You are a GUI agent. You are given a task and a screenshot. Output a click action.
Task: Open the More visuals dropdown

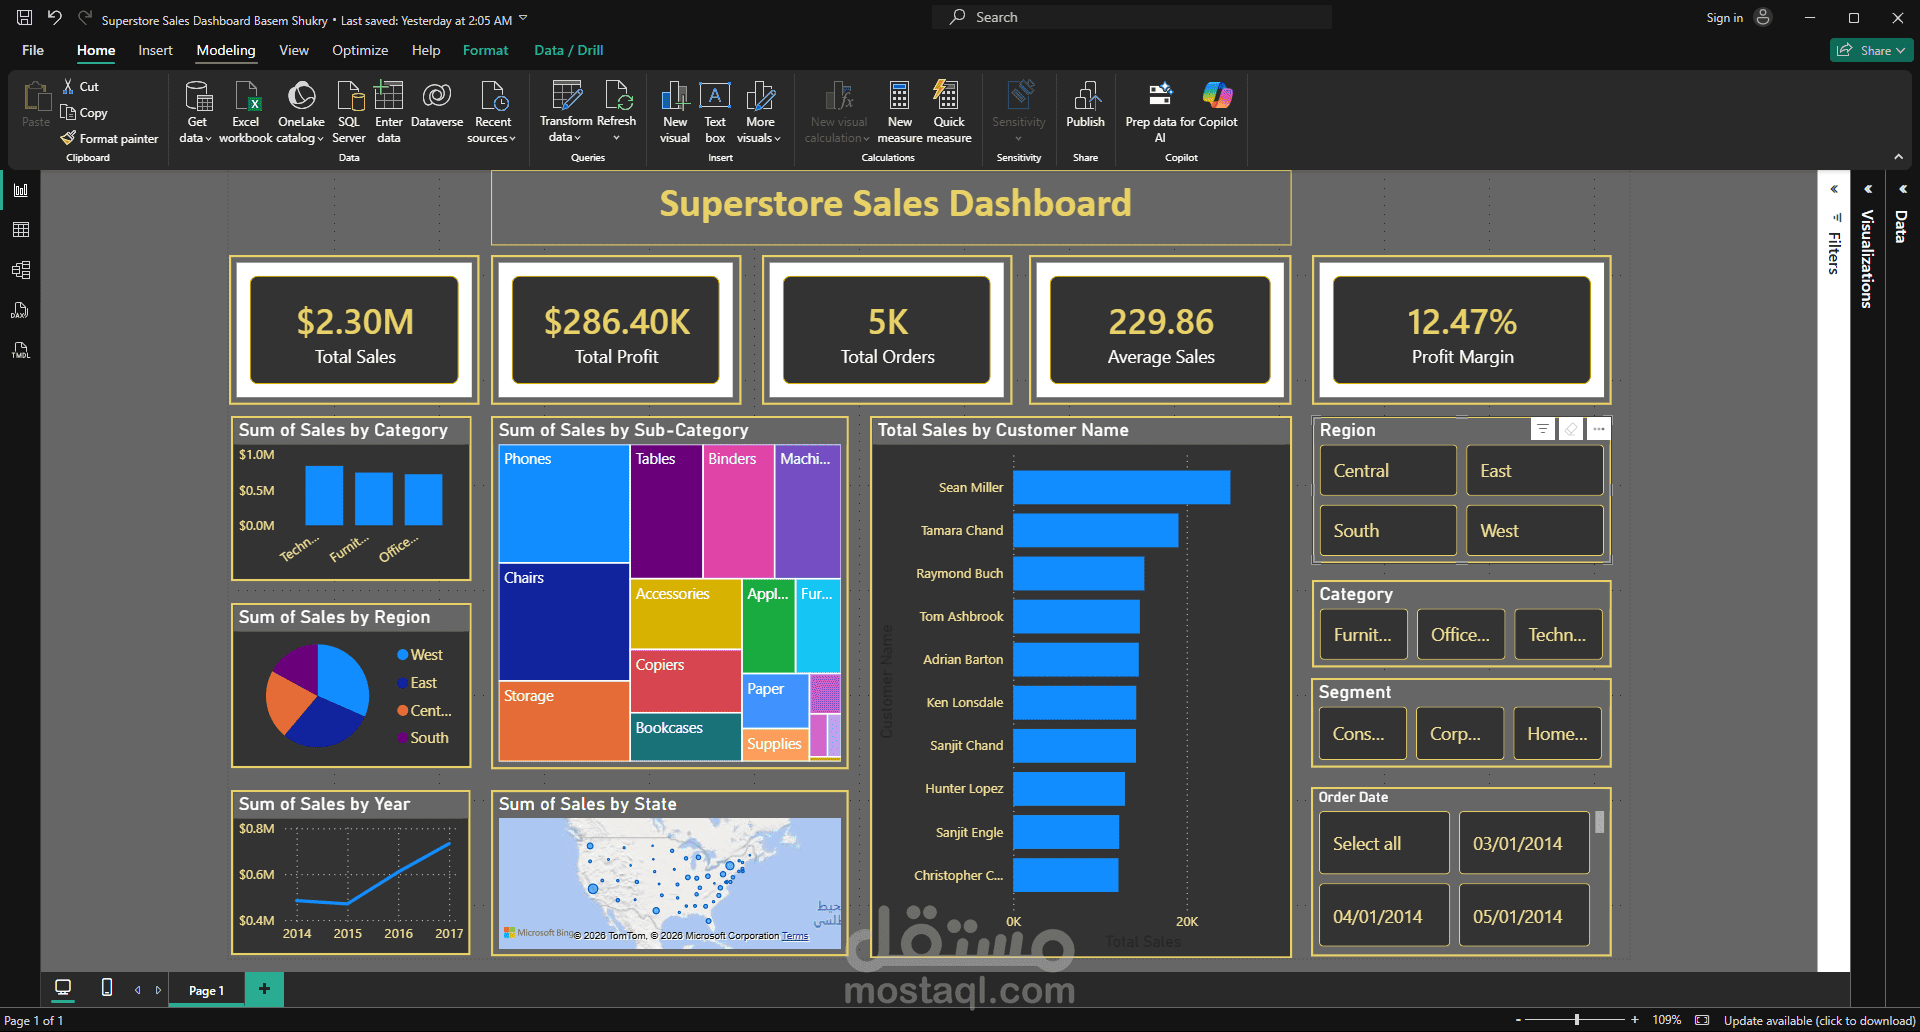click(x=759, y=112)
